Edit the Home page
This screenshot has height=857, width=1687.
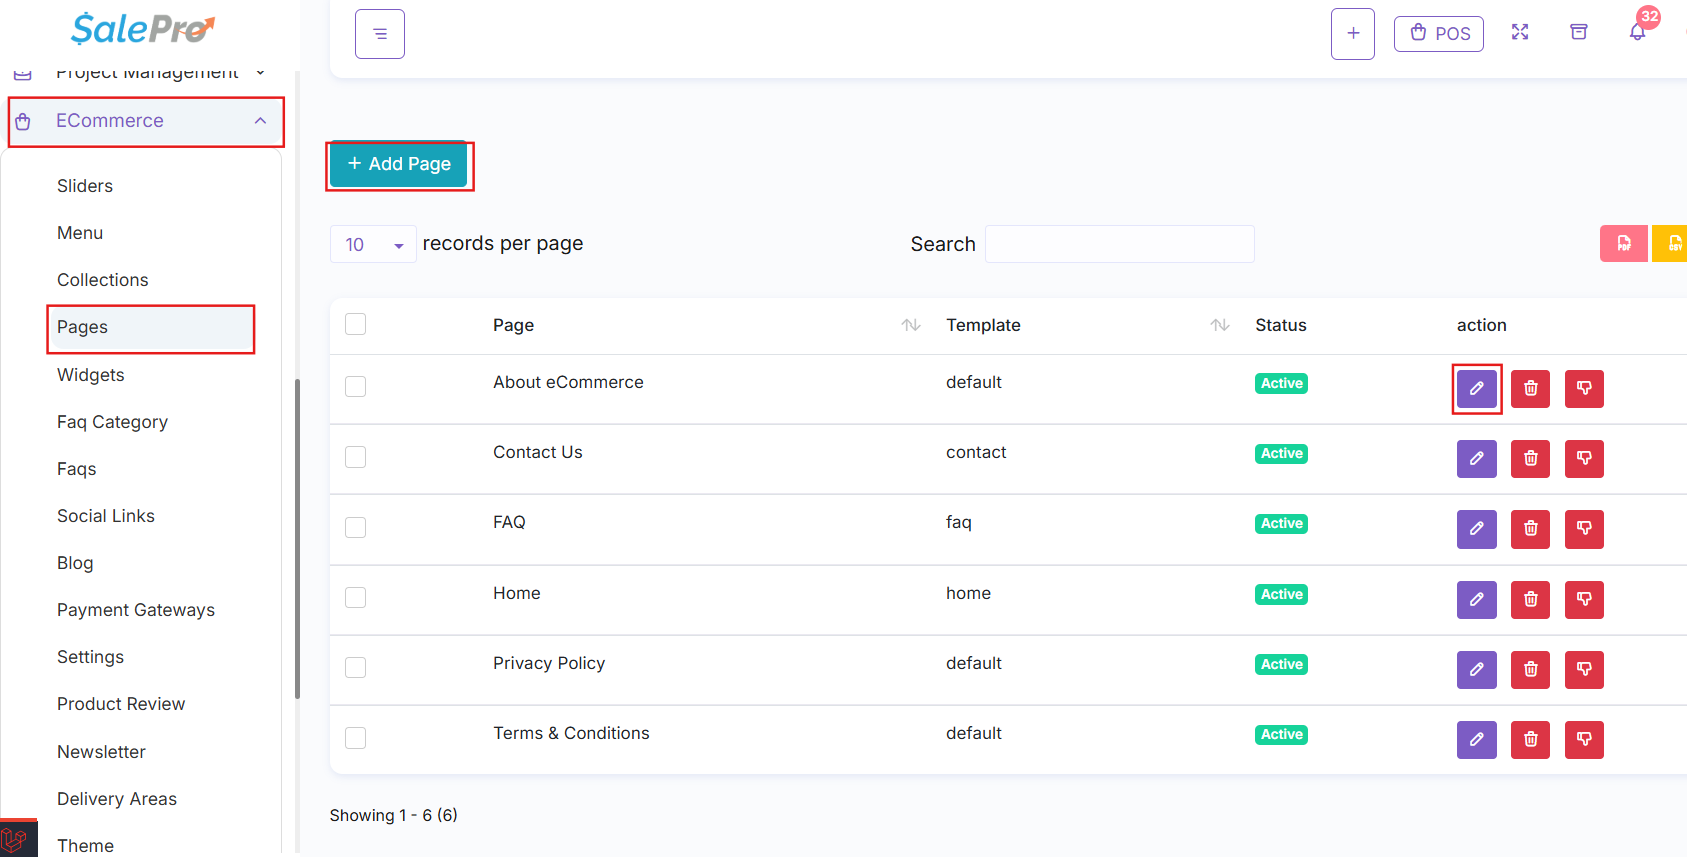1477,600
